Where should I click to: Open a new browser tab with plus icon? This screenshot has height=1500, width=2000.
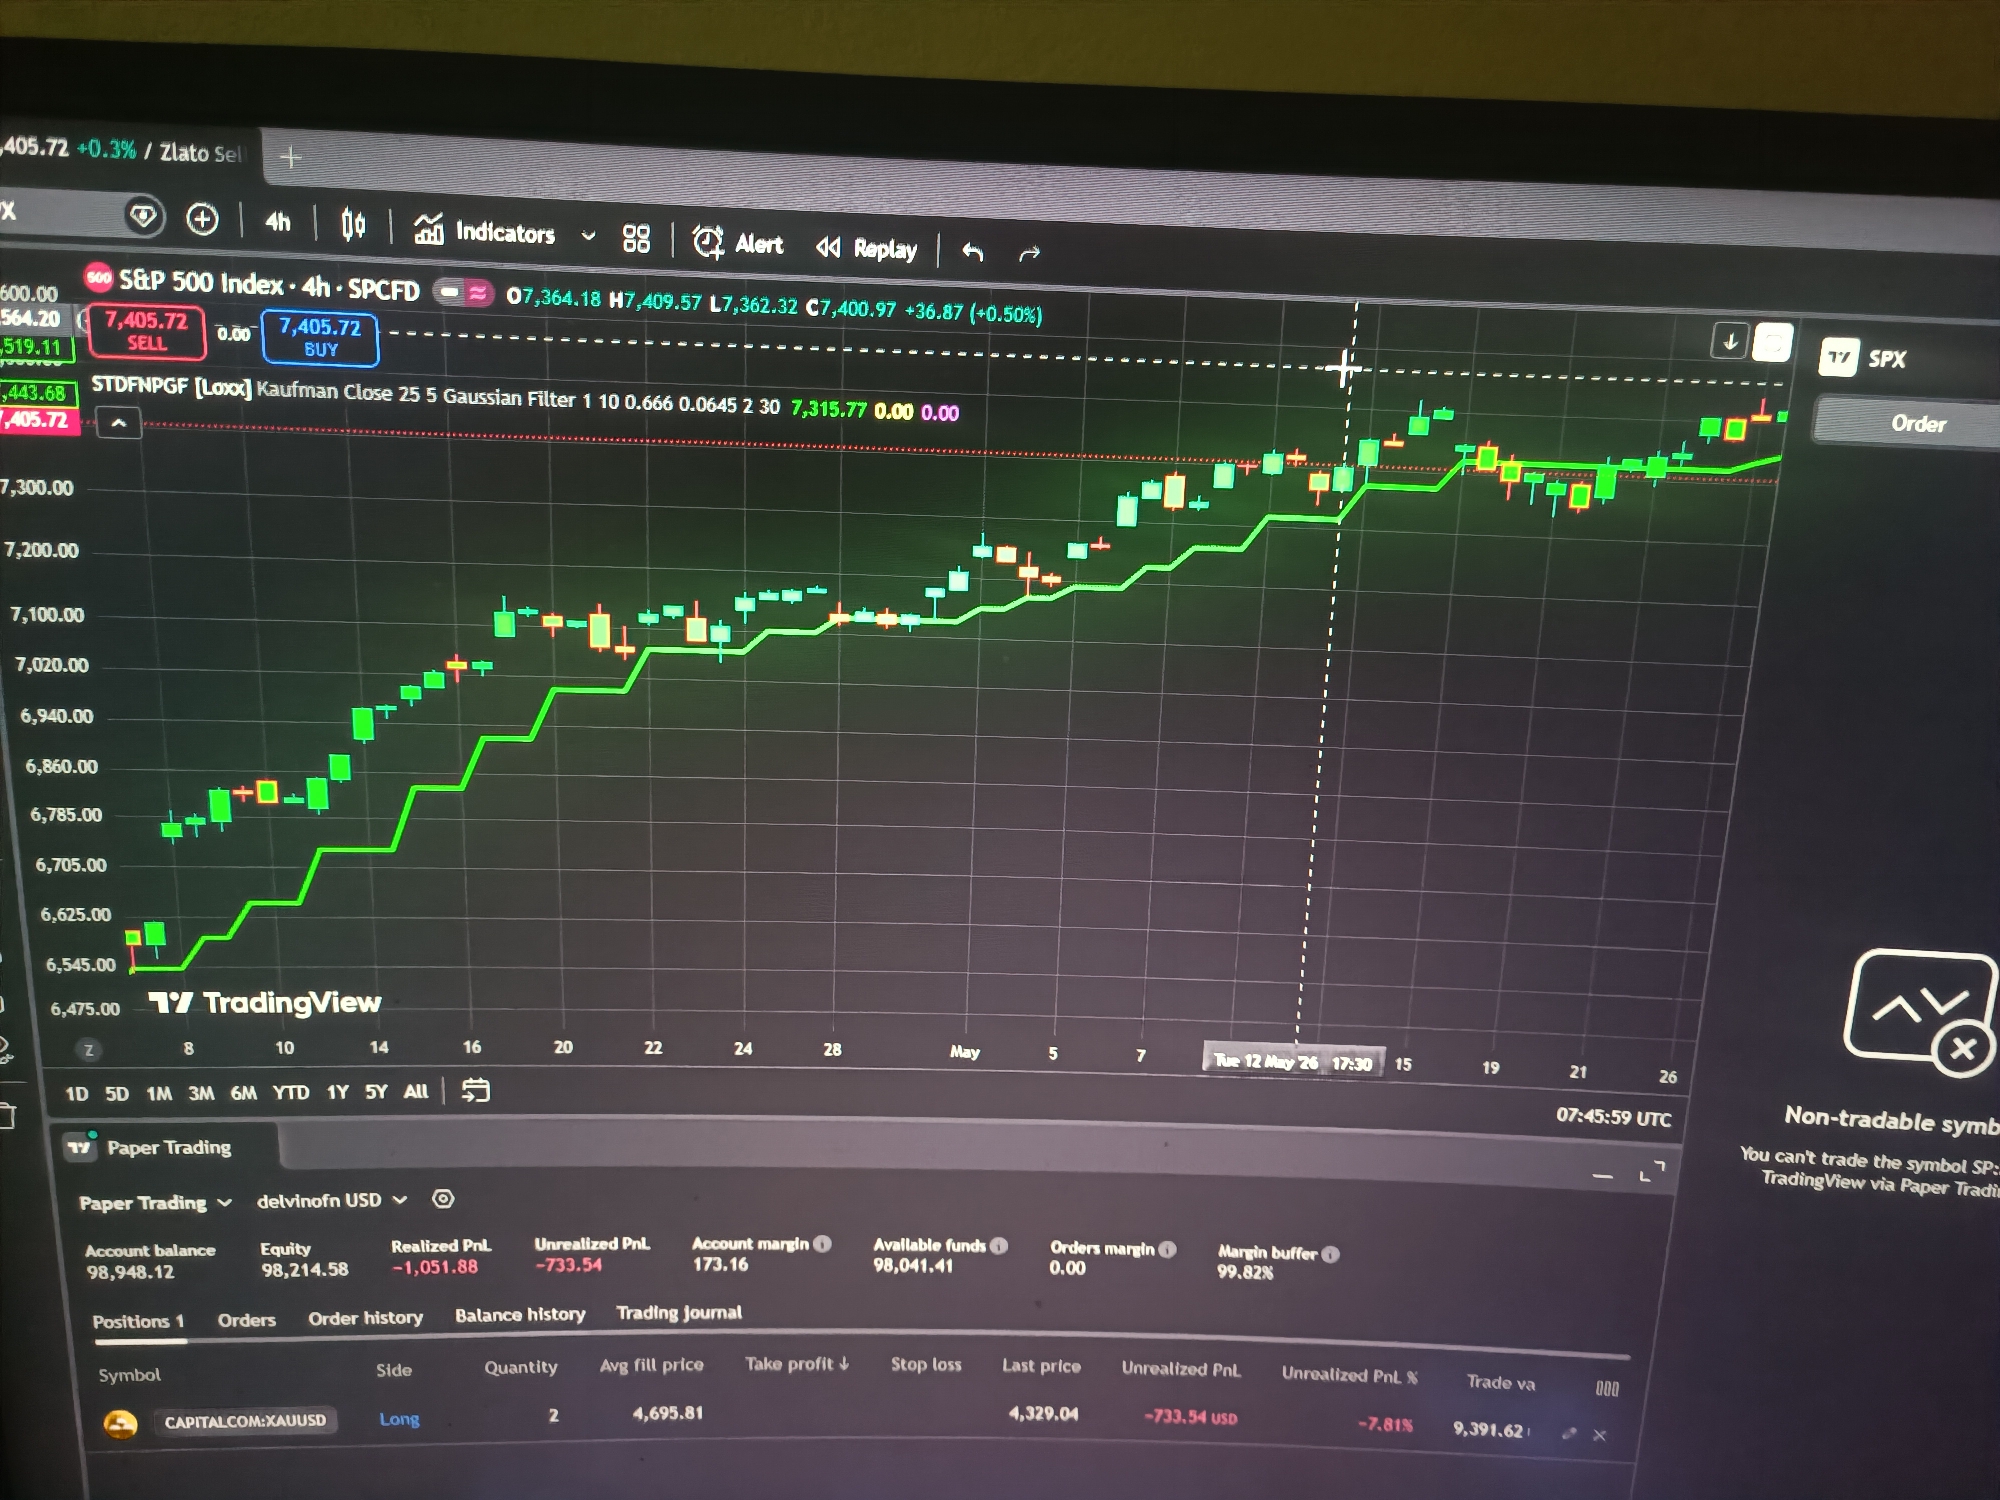tap(291, 158)
